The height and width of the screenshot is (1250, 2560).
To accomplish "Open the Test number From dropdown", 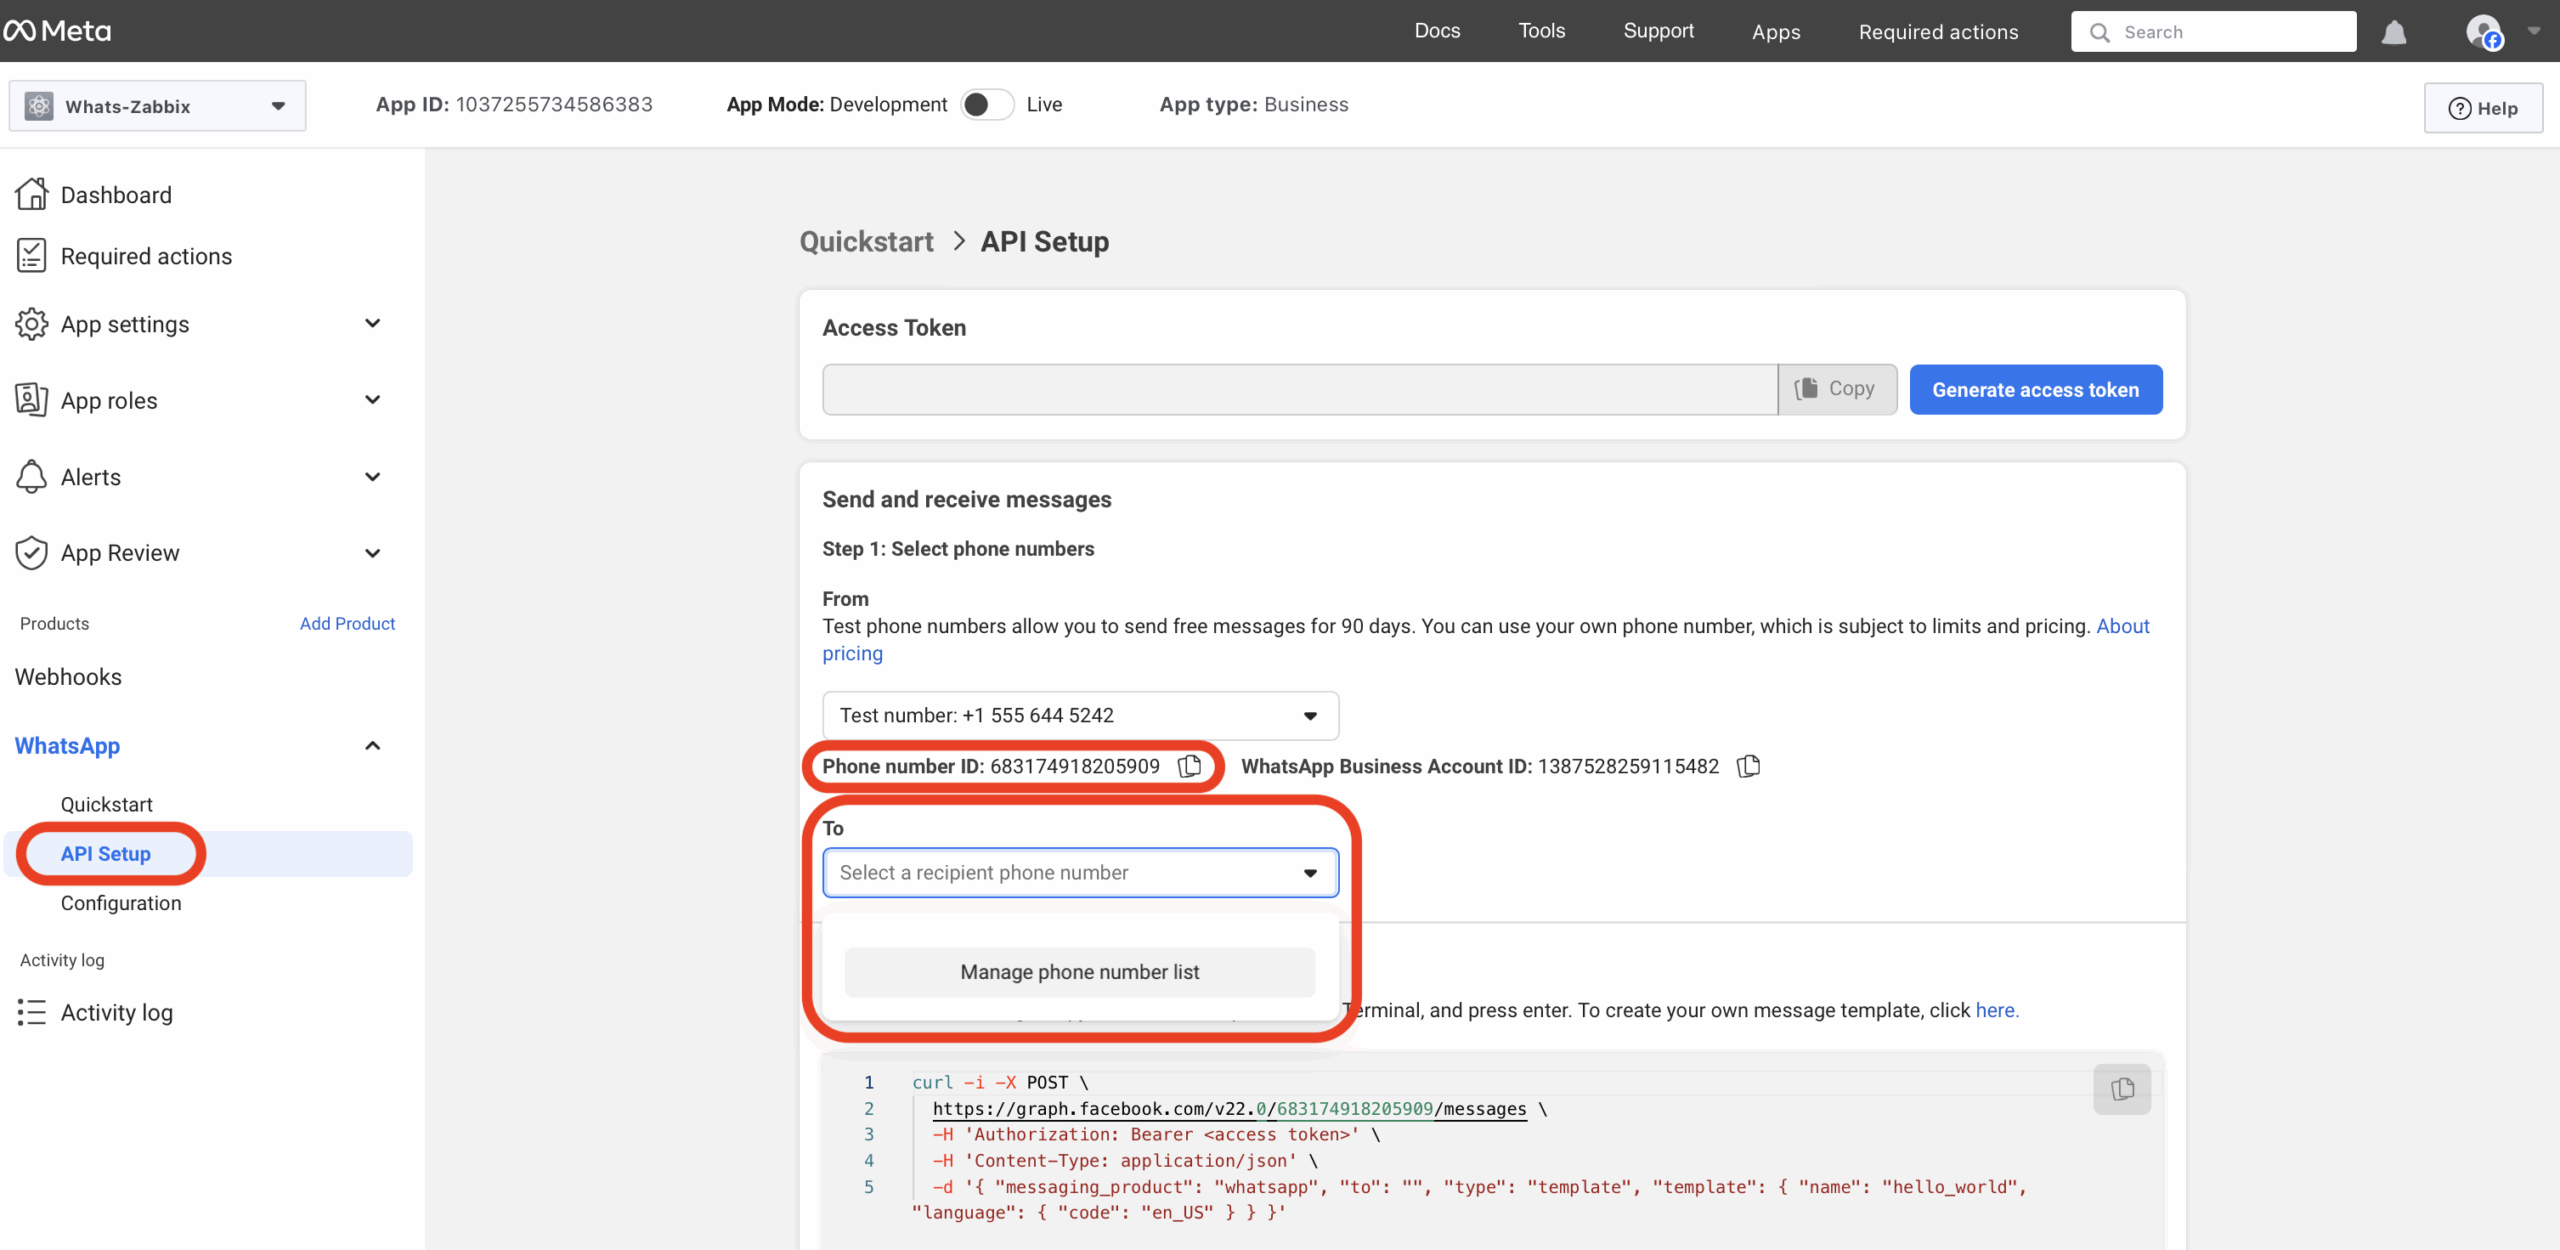I will tap(1080, 715).
